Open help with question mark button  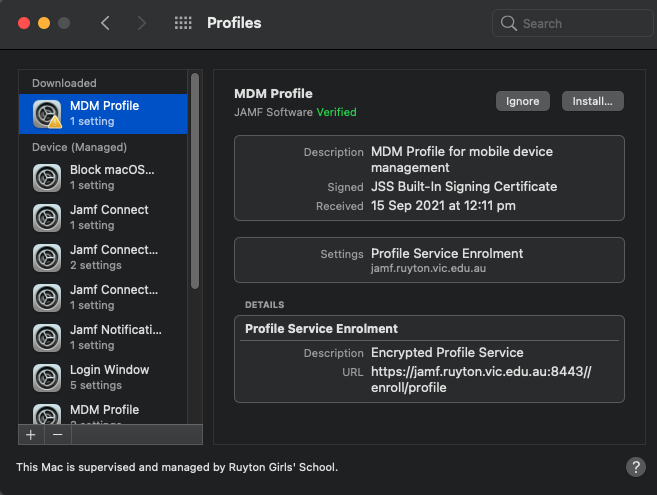click(x=636, y=466)
